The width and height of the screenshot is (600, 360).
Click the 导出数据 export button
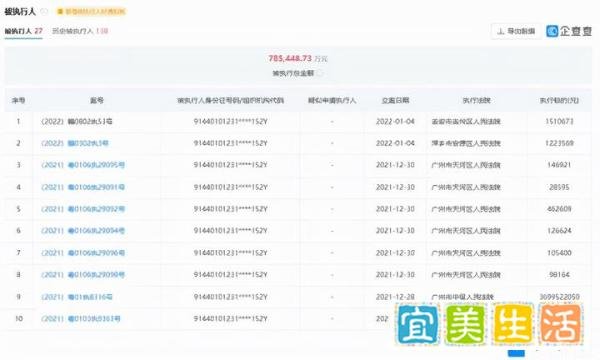(516, 31)
